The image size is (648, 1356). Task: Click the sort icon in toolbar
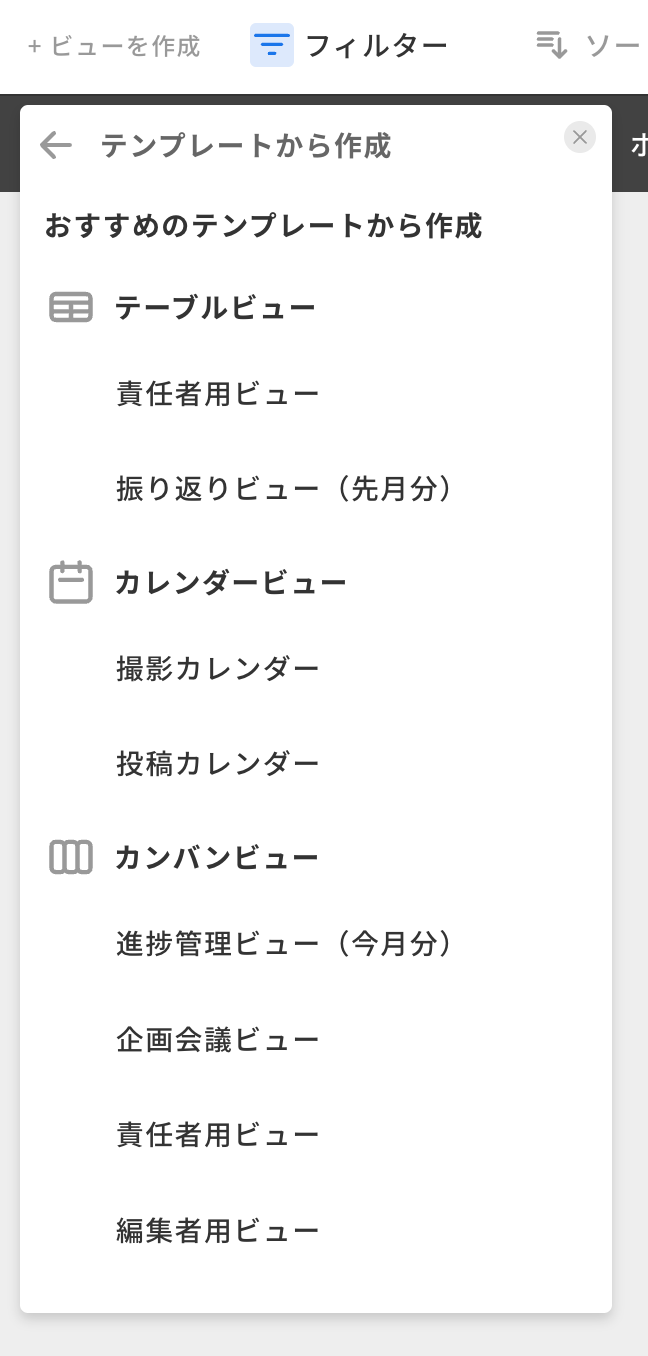coord(552,45)
